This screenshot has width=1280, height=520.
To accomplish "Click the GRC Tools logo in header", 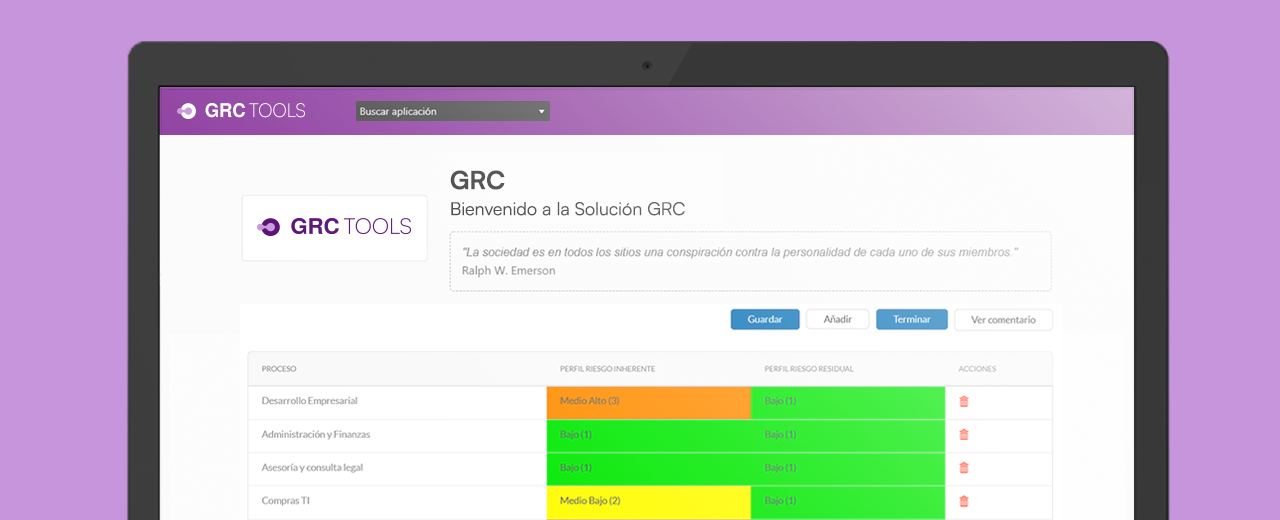I will click(241, 111).
